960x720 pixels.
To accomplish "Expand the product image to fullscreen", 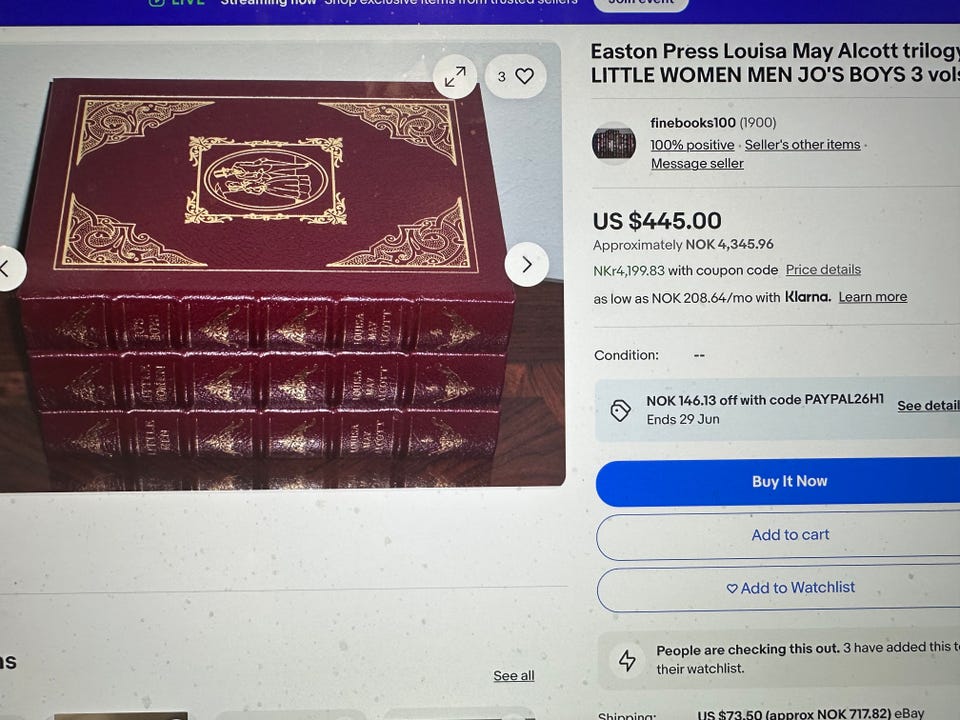I will click(x=454, y=77).
